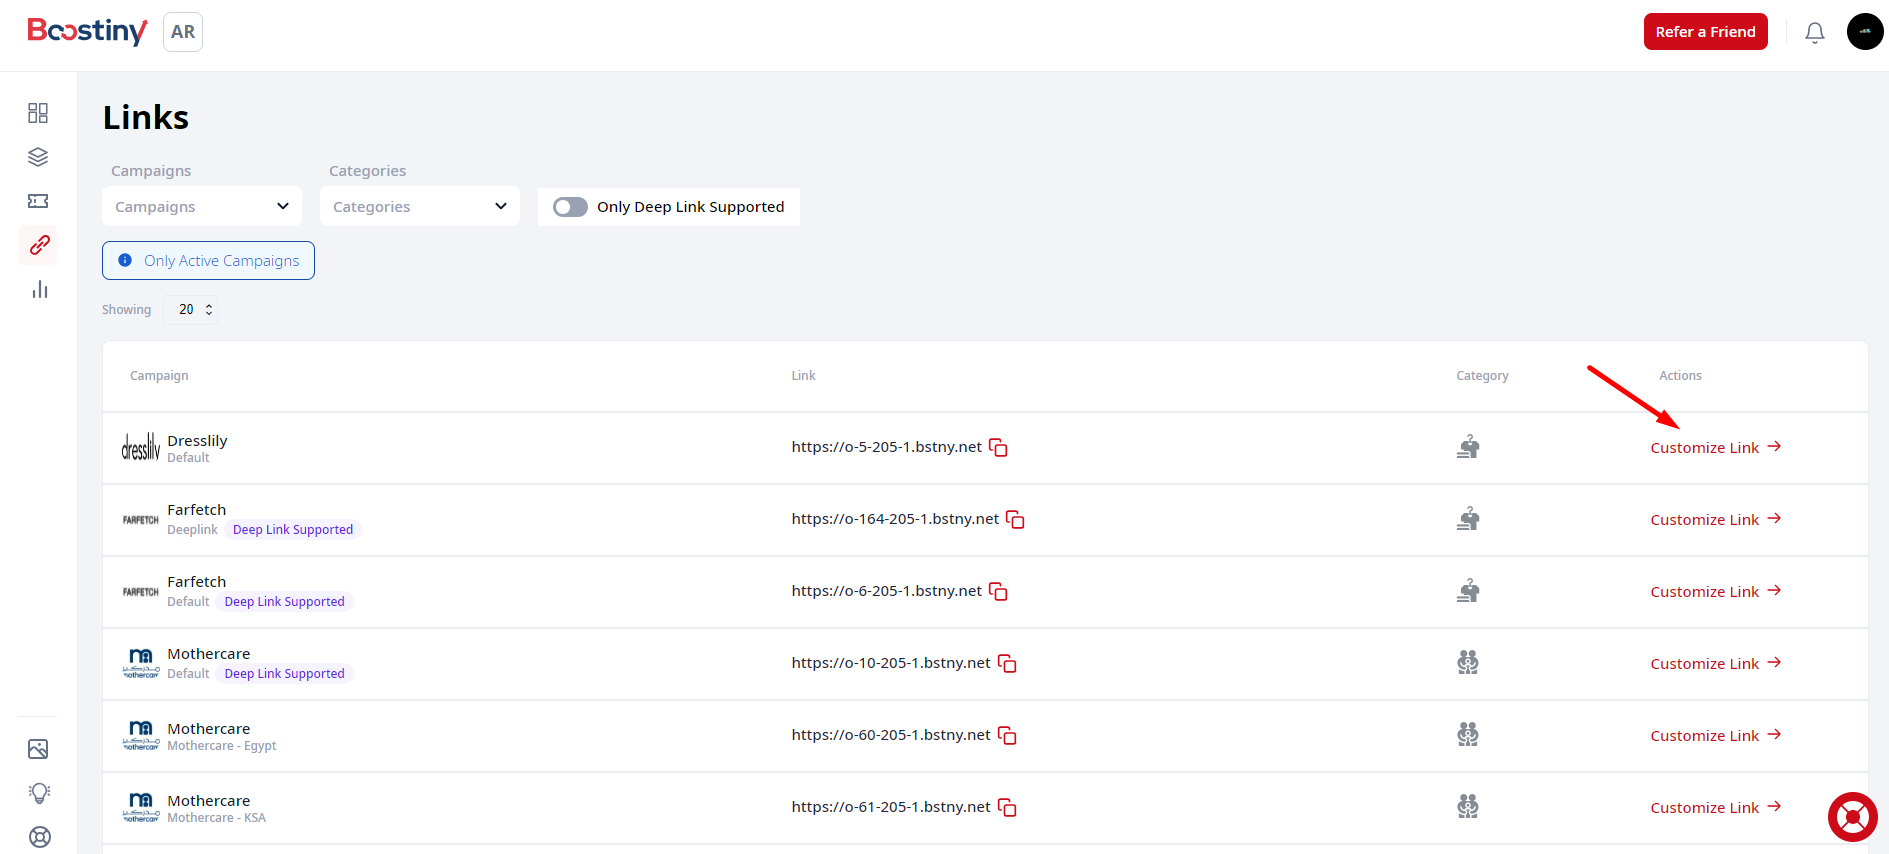Viewport: 1889px width, 854px height.
Task: Customize Link for Mothercare KSA
Action: (1716, 807)
